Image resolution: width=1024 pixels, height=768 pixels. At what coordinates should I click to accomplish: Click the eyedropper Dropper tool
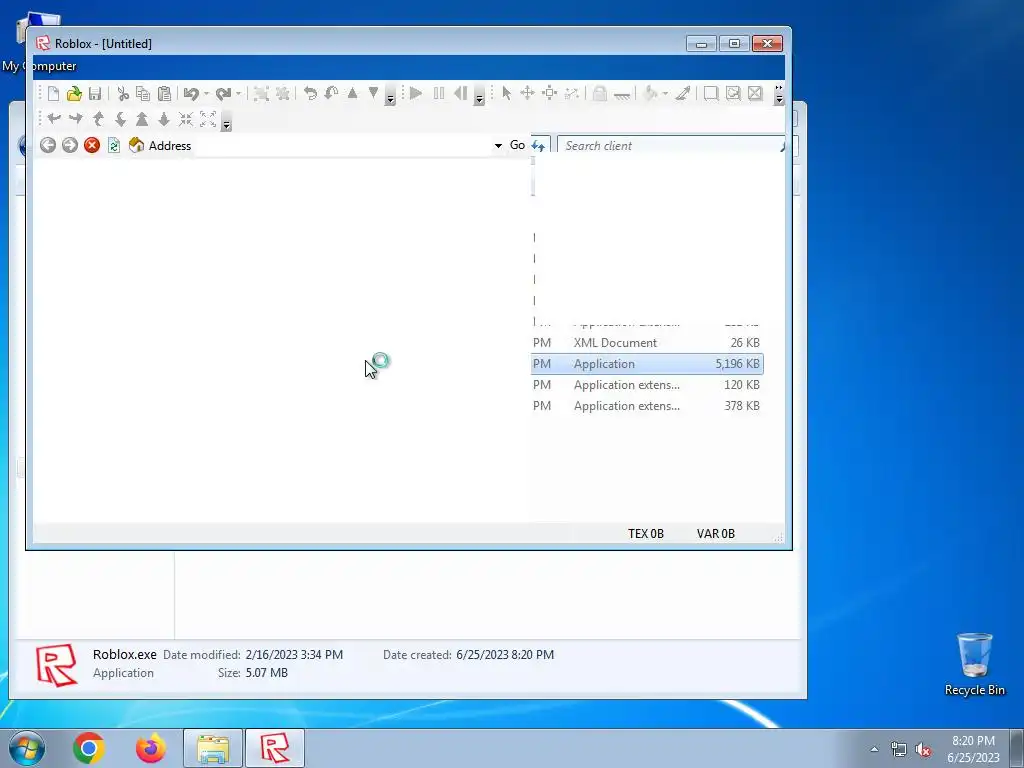point(682,93)
